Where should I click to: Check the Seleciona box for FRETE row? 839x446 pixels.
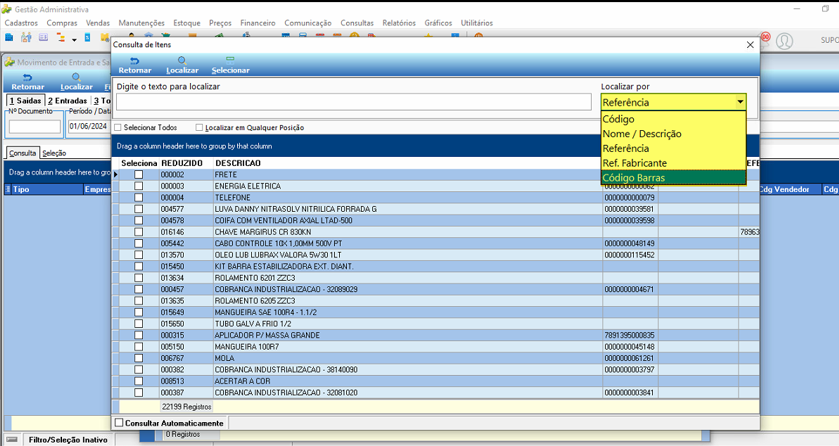pyautogui.click(x=139, y=174)
